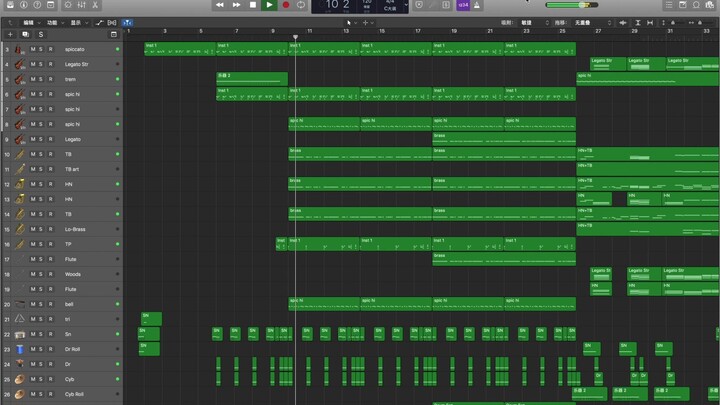Click the Cyb track cymbal icon

coord(19,379)
